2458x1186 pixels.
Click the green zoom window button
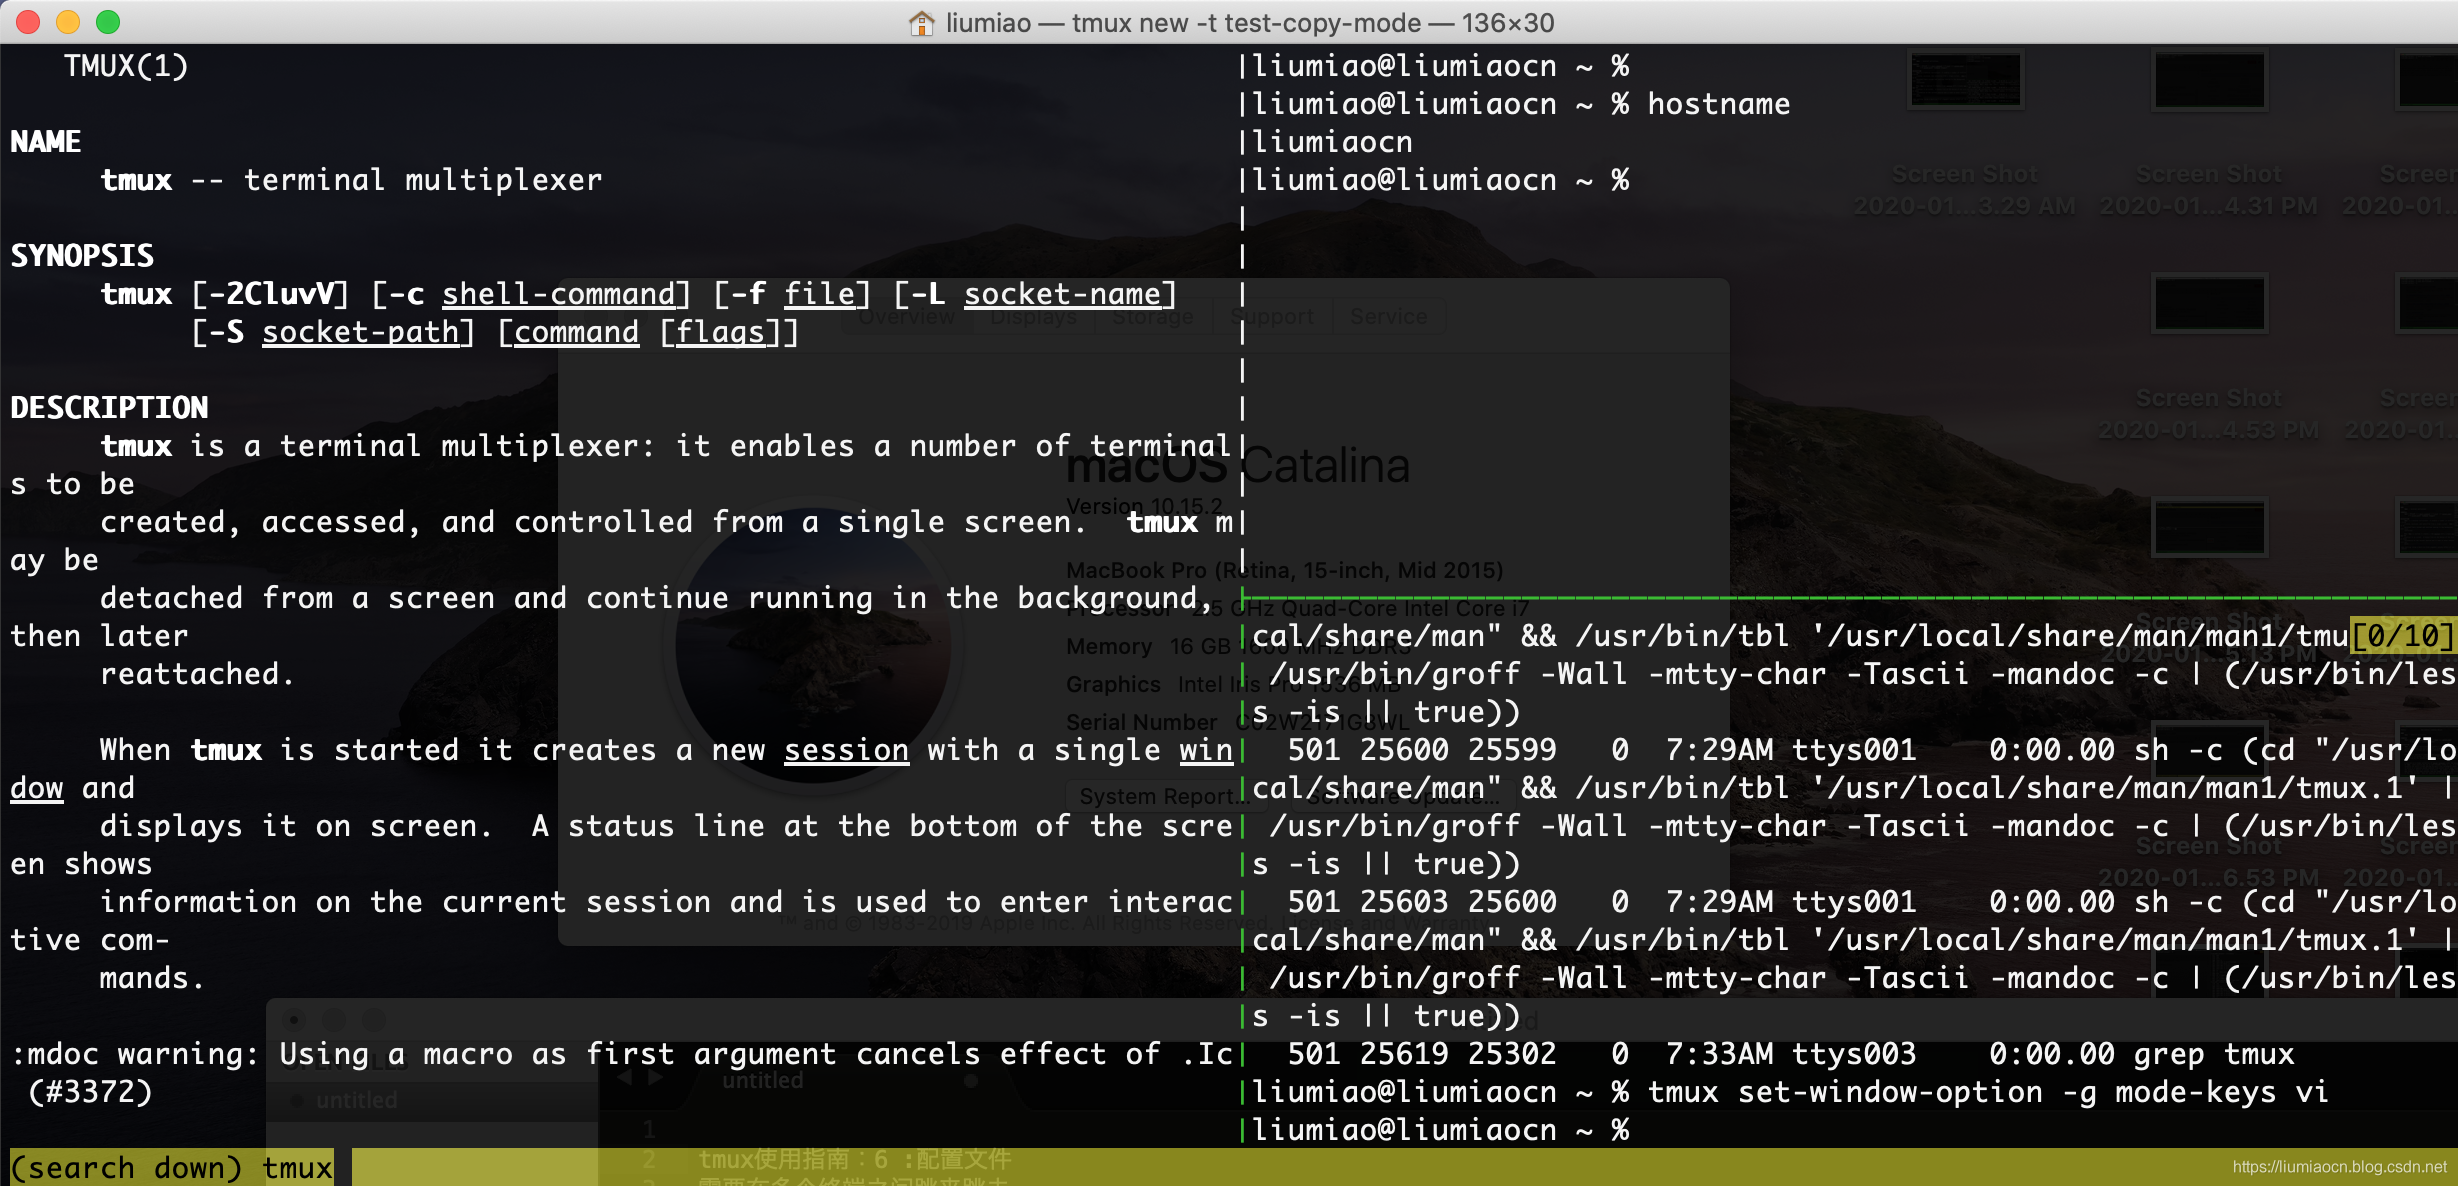click(x=108, y=22)
